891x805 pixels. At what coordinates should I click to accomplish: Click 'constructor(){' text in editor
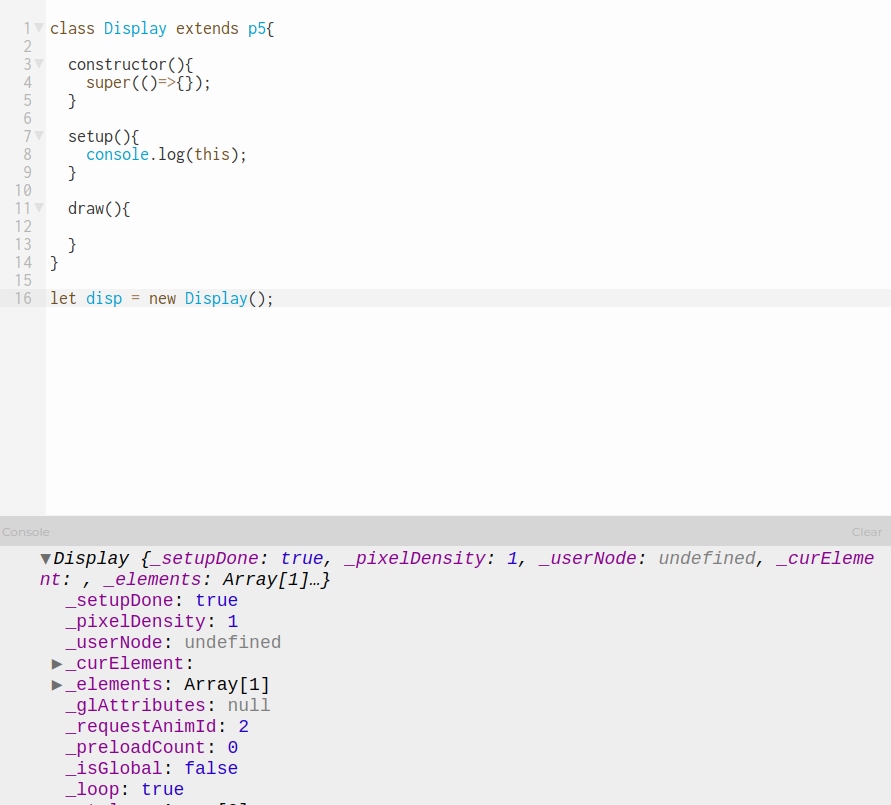coord(130,65)
